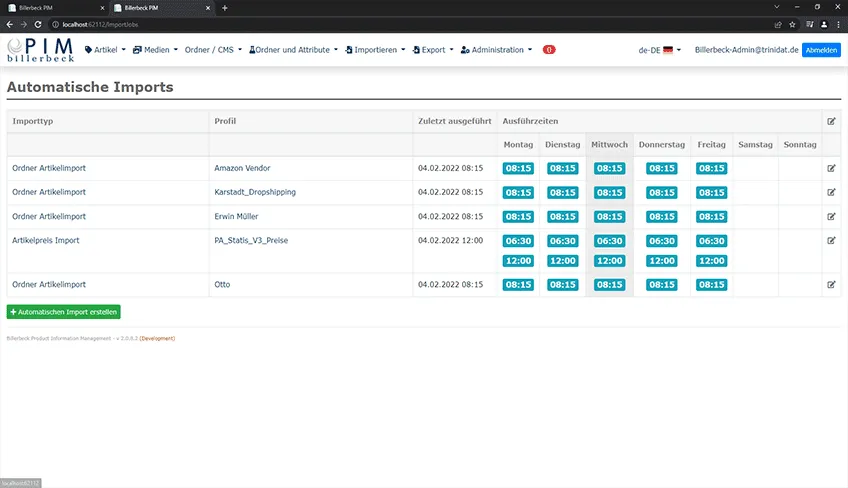This screenshot has height=488, width=848.
Task: Open the Export dropdown menu
Action: click(433, 50)
